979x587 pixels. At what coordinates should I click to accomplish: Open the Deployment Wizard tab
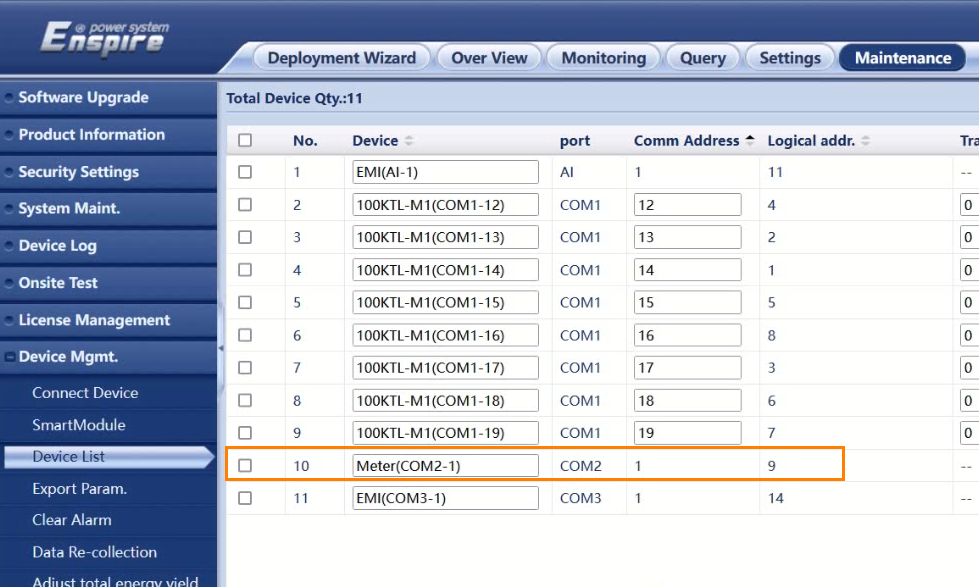341,57
